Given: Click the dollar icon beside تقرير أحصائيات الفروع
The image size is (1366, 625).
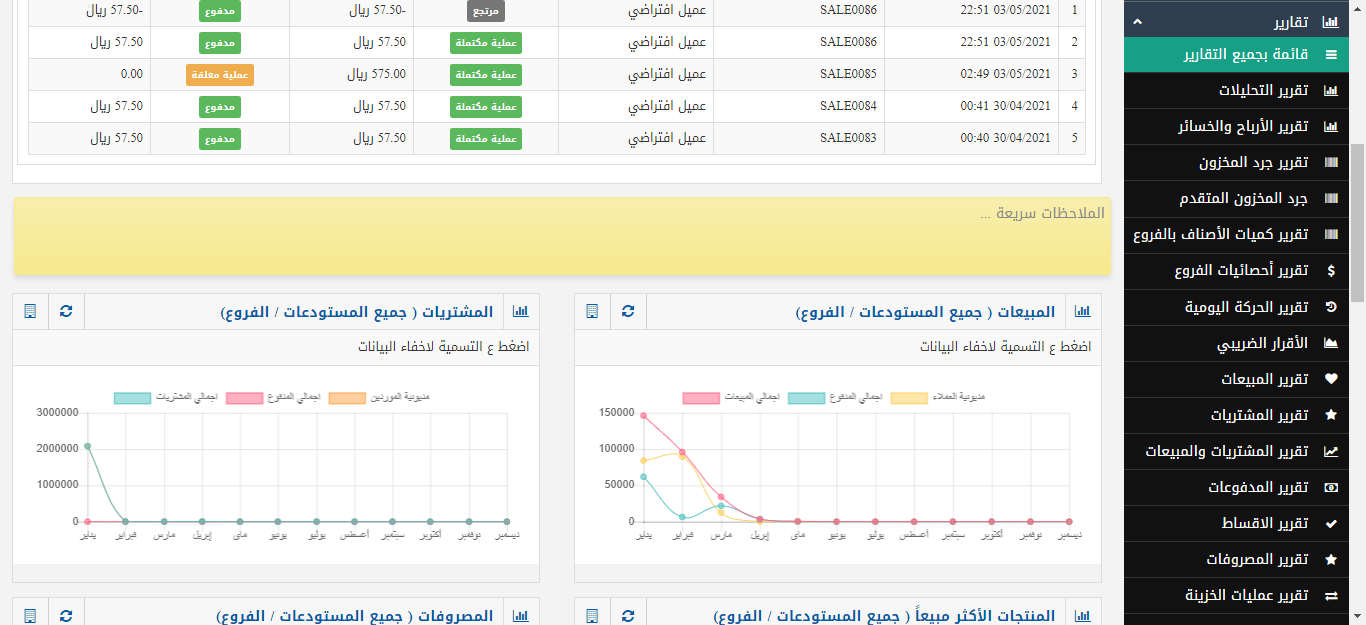Looking at the screenshot, I should point(1330,271).
